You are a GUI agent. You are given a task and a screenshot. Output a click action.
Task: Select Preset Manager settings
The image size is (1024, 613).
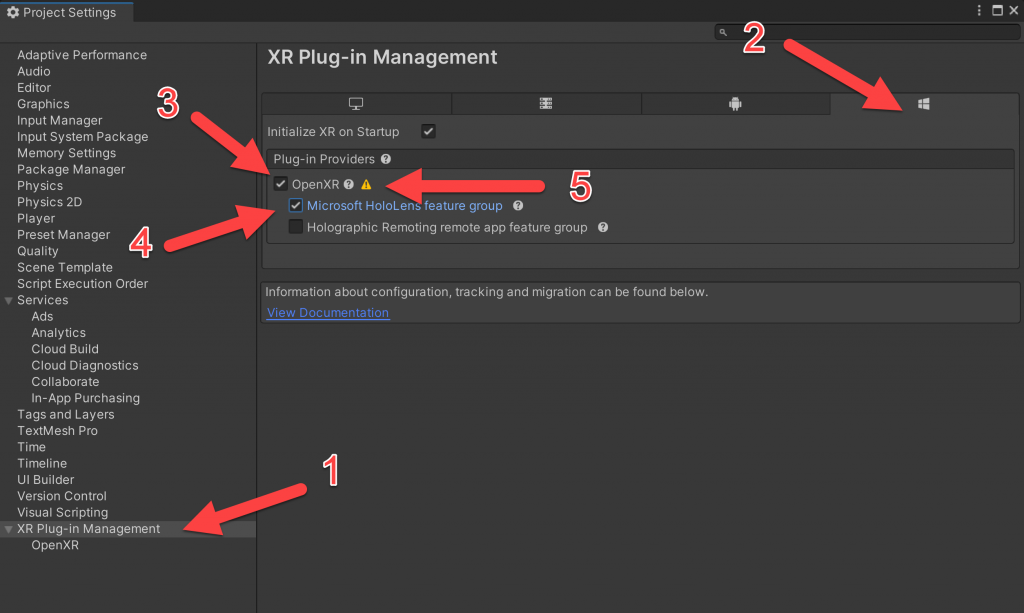(63, 234)
